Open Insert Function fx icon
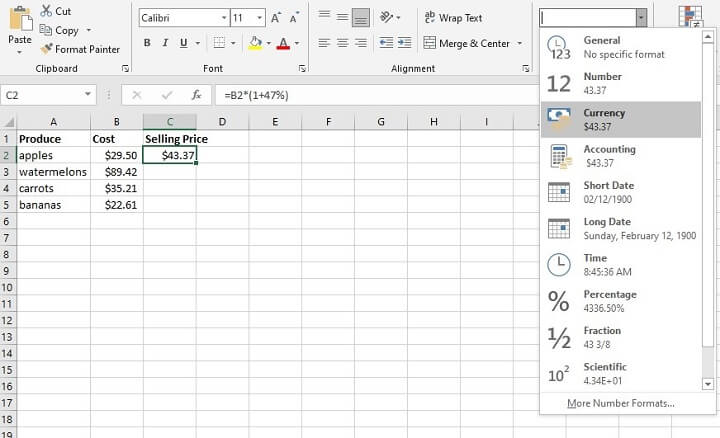The width and height of the screenshot is (720, 438). click(197, 95)
